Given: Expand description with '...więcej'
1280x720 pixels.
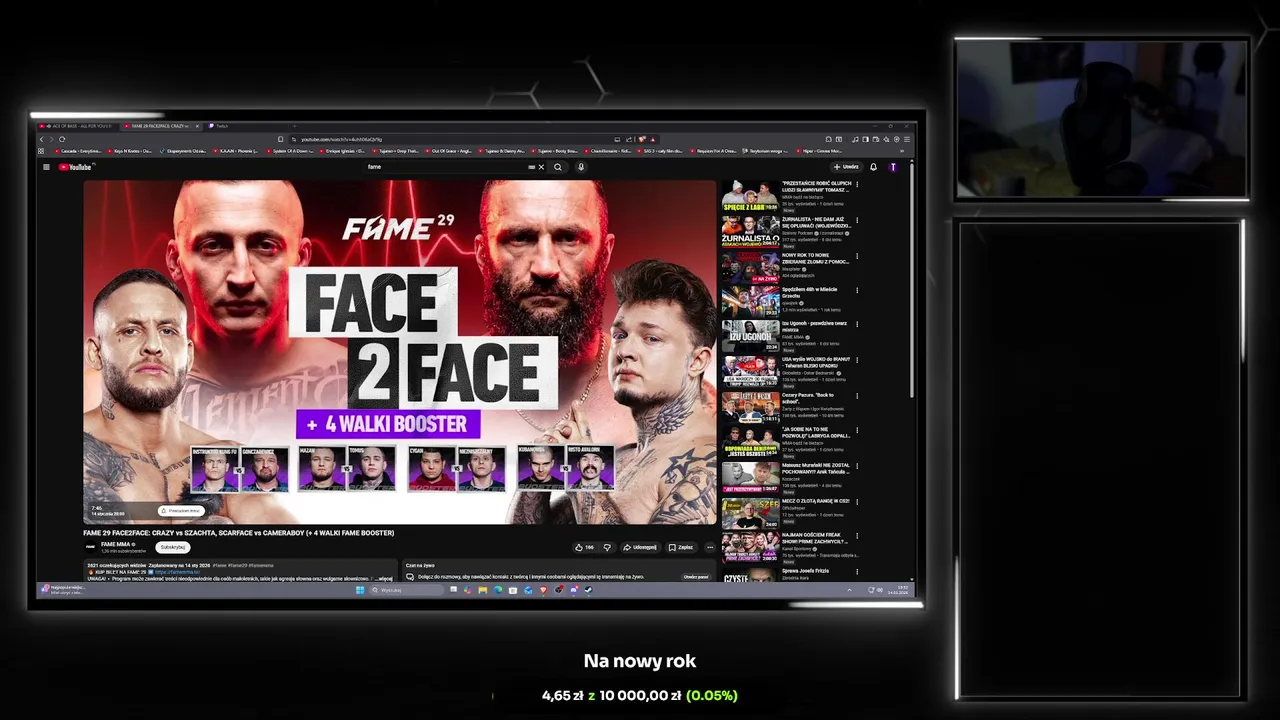Looking at the screenshot, I should coord(385,579).
